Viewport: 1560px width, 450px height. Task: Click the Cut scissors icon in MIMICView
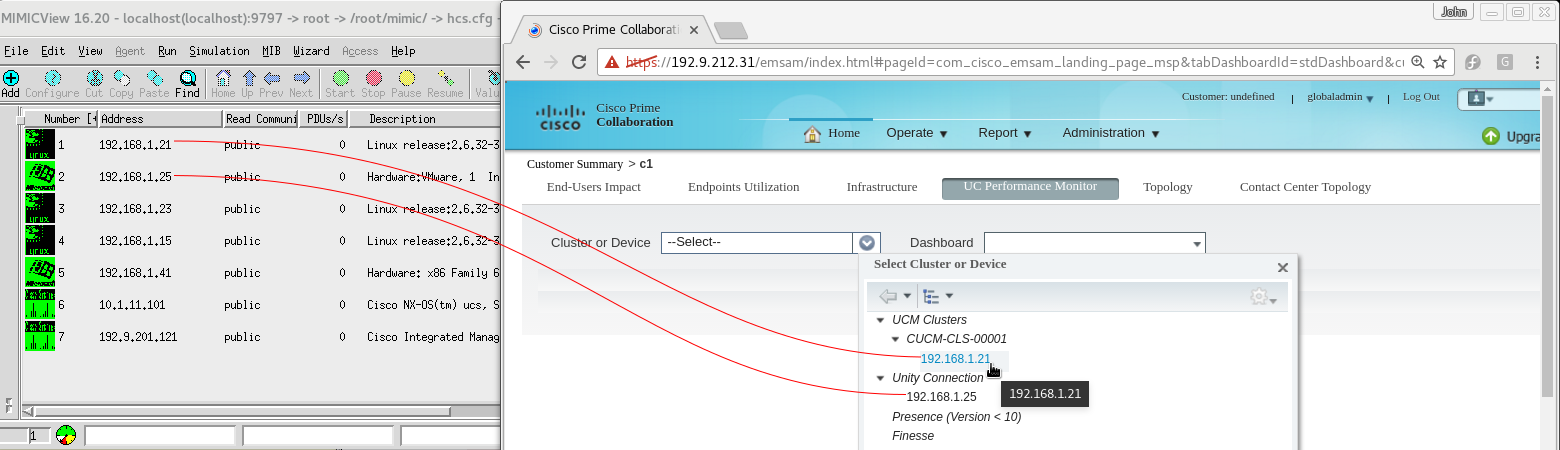click(x=95, y=78)
